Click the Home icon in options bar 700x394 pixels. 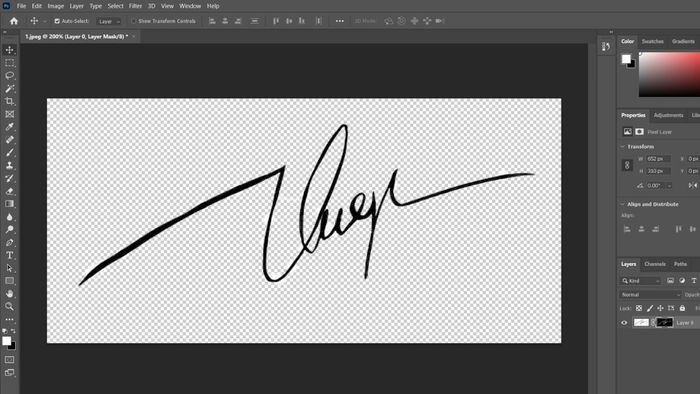(14, 21)
